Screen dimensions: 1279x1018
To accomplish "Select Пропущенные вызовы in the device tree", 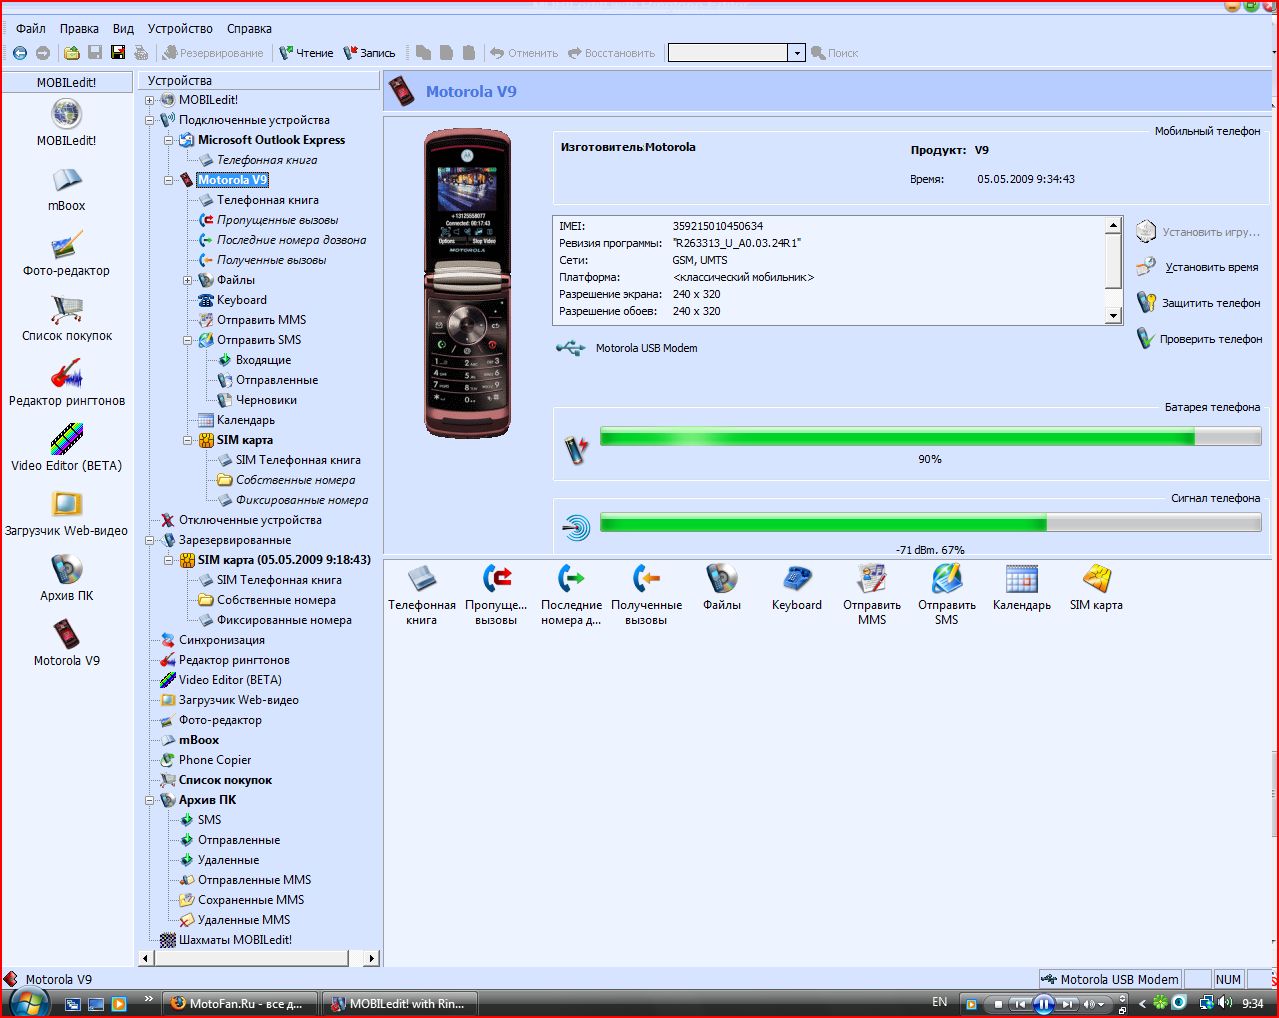I will 277,220.
